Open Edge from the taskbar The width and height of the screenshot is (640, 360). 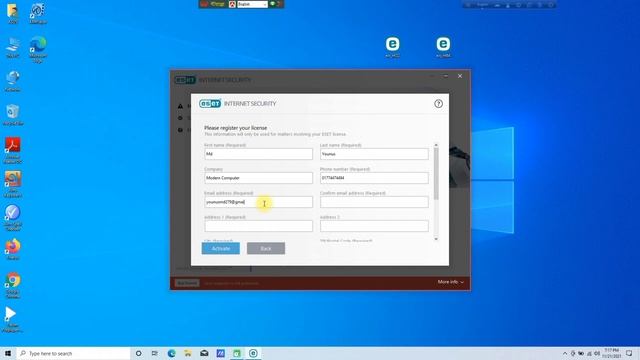pos(171,353)
